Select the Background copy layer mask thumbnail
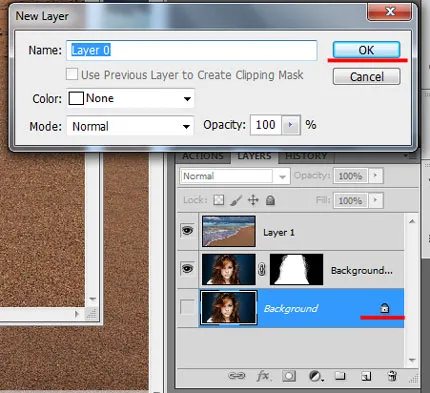Image resolution: width=430 pixels, height=393 pixels. pos(296,269)
